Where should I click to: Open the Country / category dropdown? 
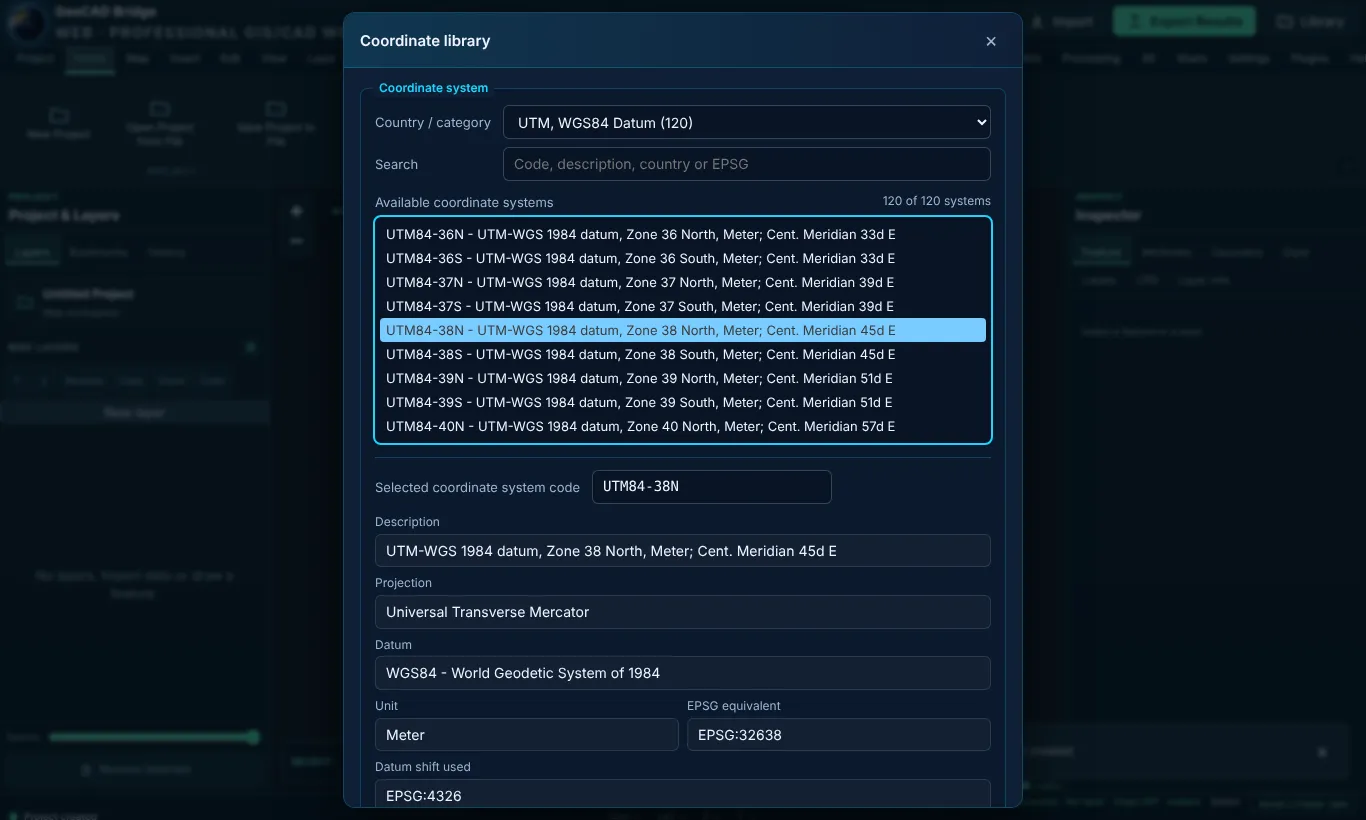pyautogui.click(x=746, y=122)
